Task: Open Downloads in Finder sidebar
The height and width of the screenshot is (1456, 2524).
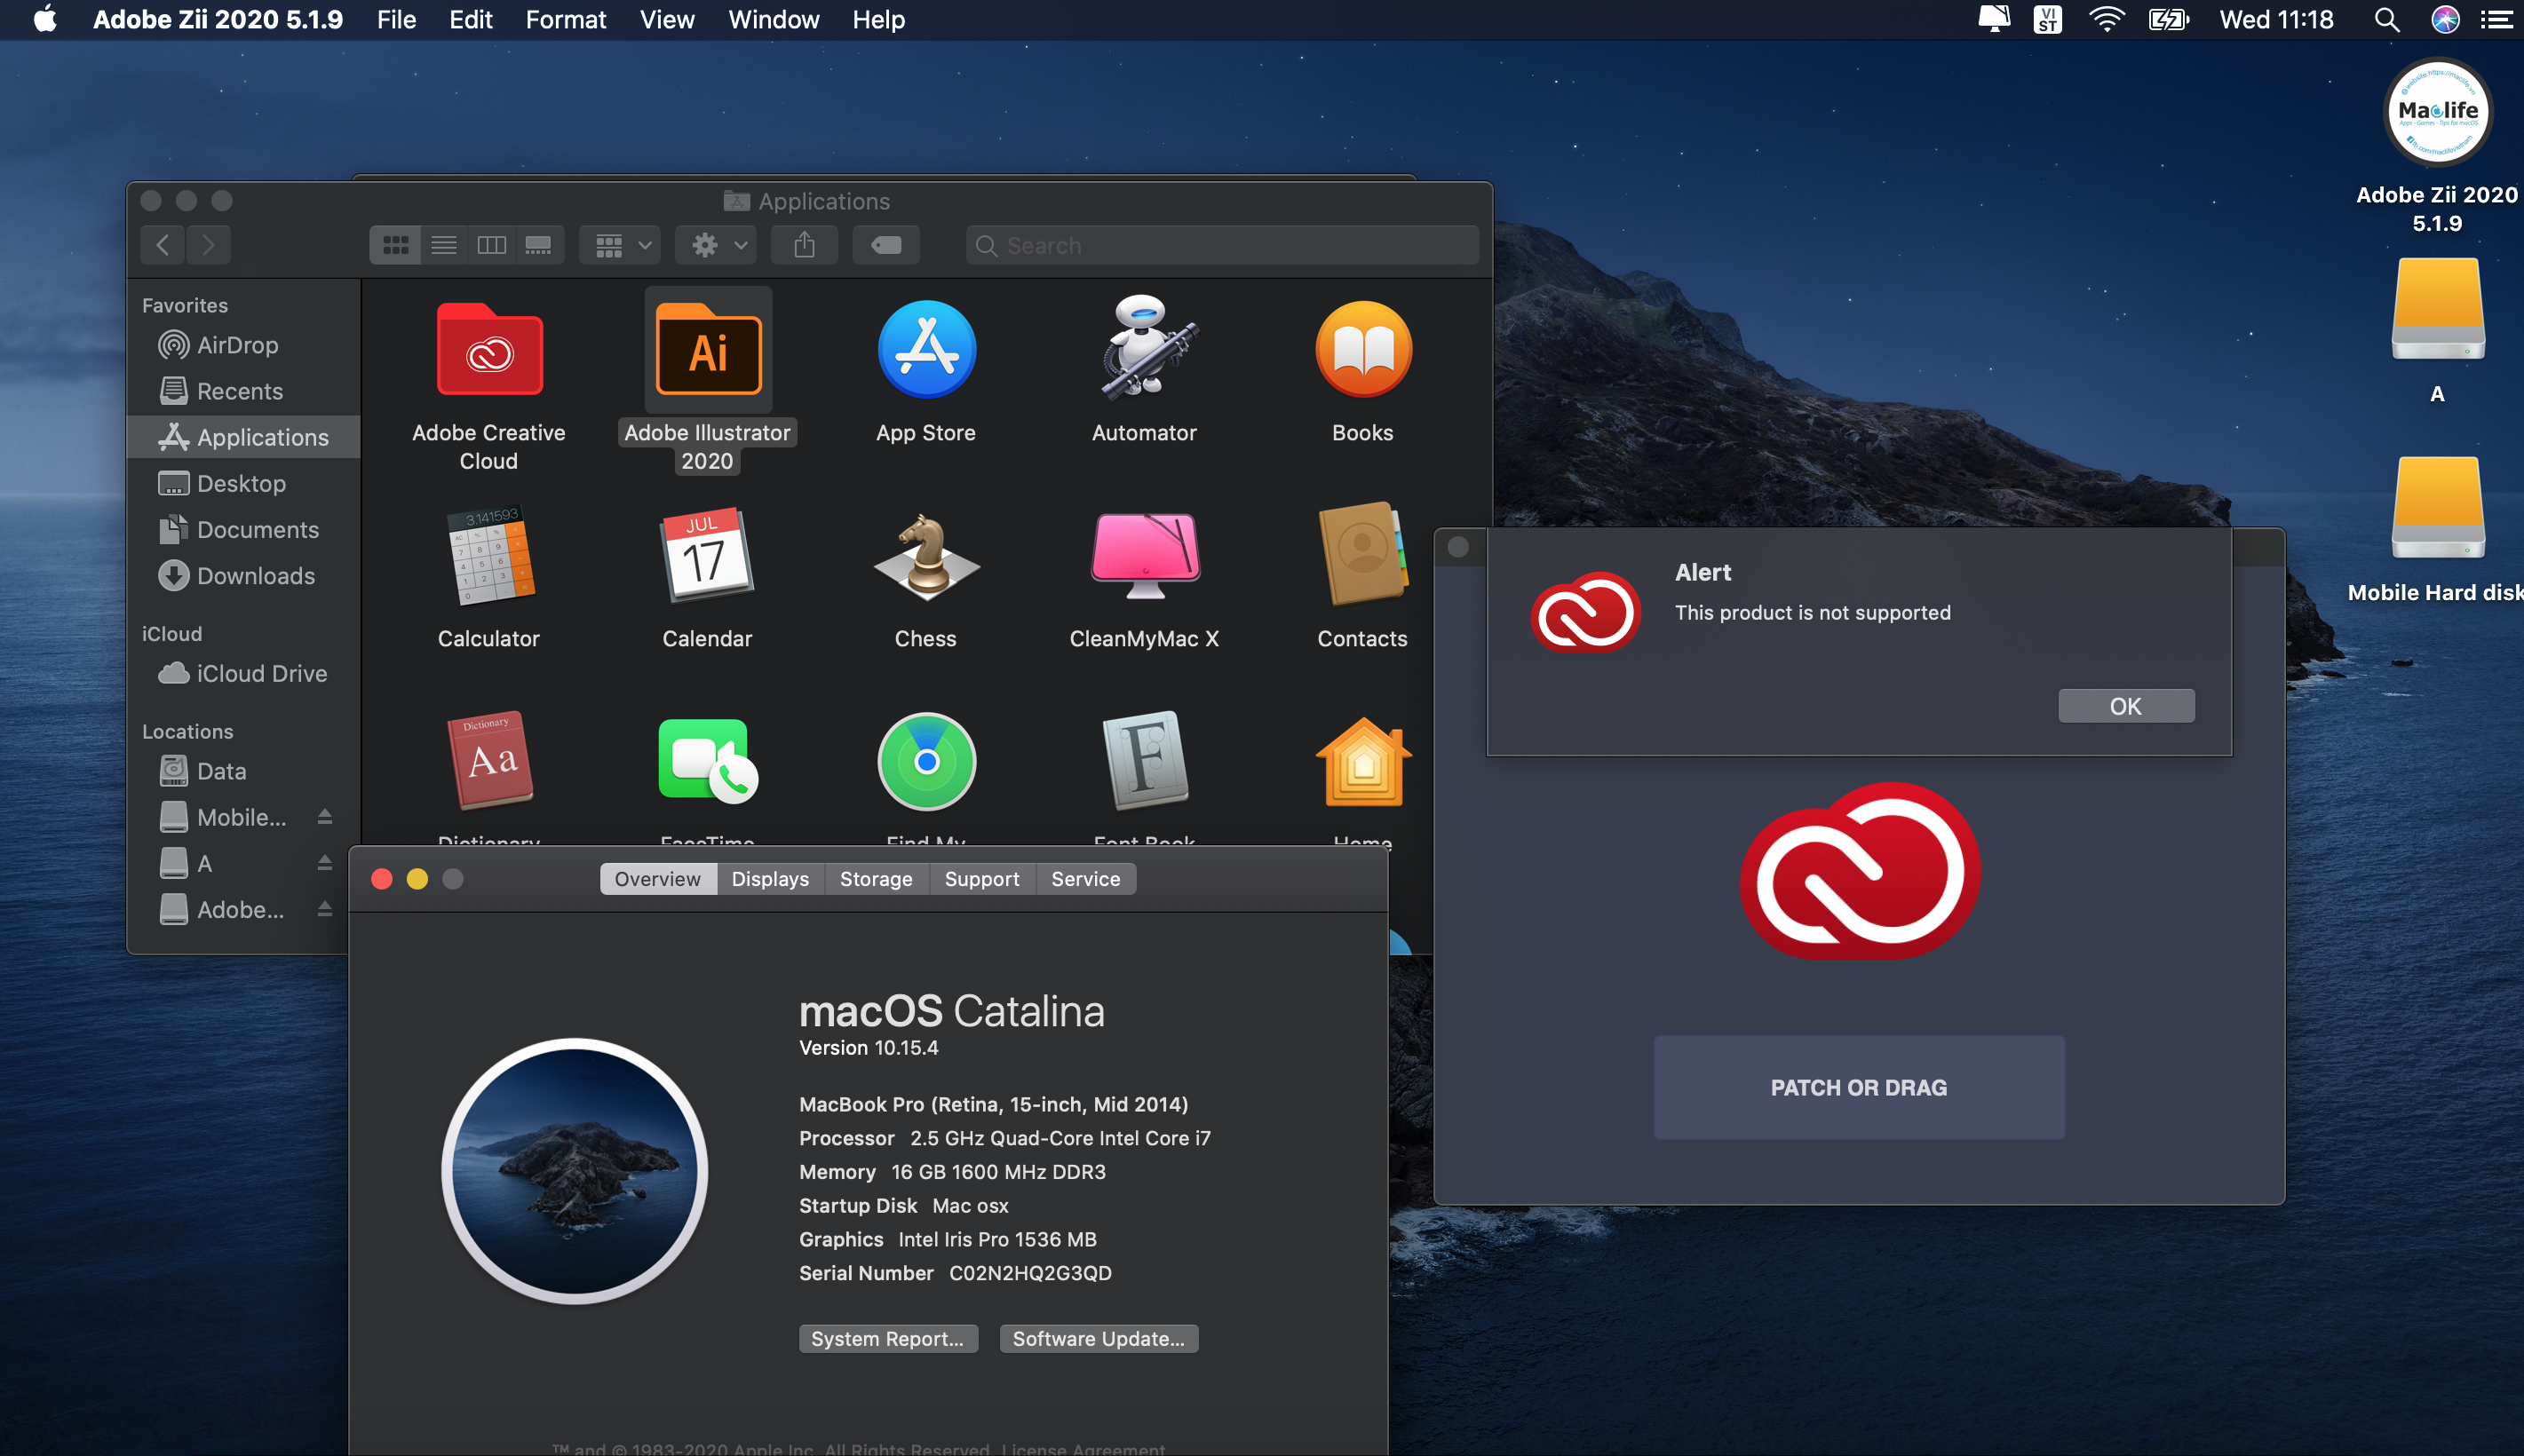Action: [244, 576]
